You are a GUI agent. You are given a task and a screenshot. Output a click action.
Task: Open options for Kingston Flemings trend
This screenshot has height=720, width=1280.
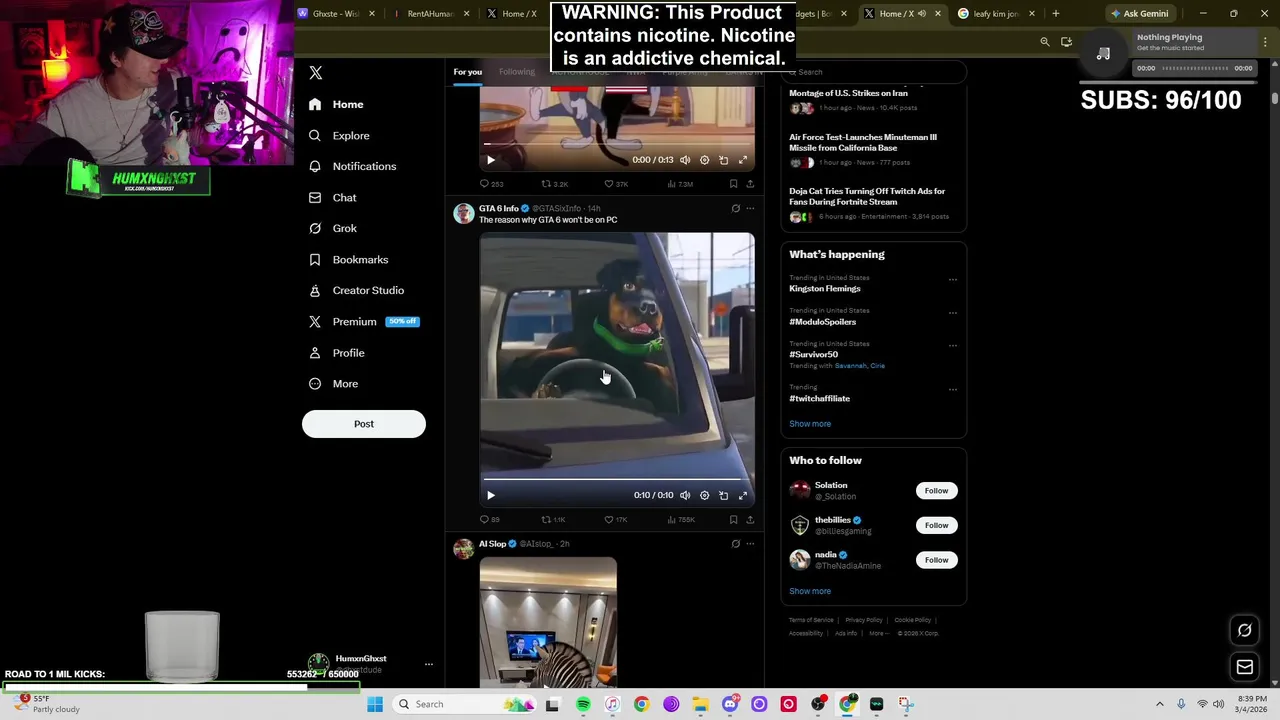click(x=953, y=280)
